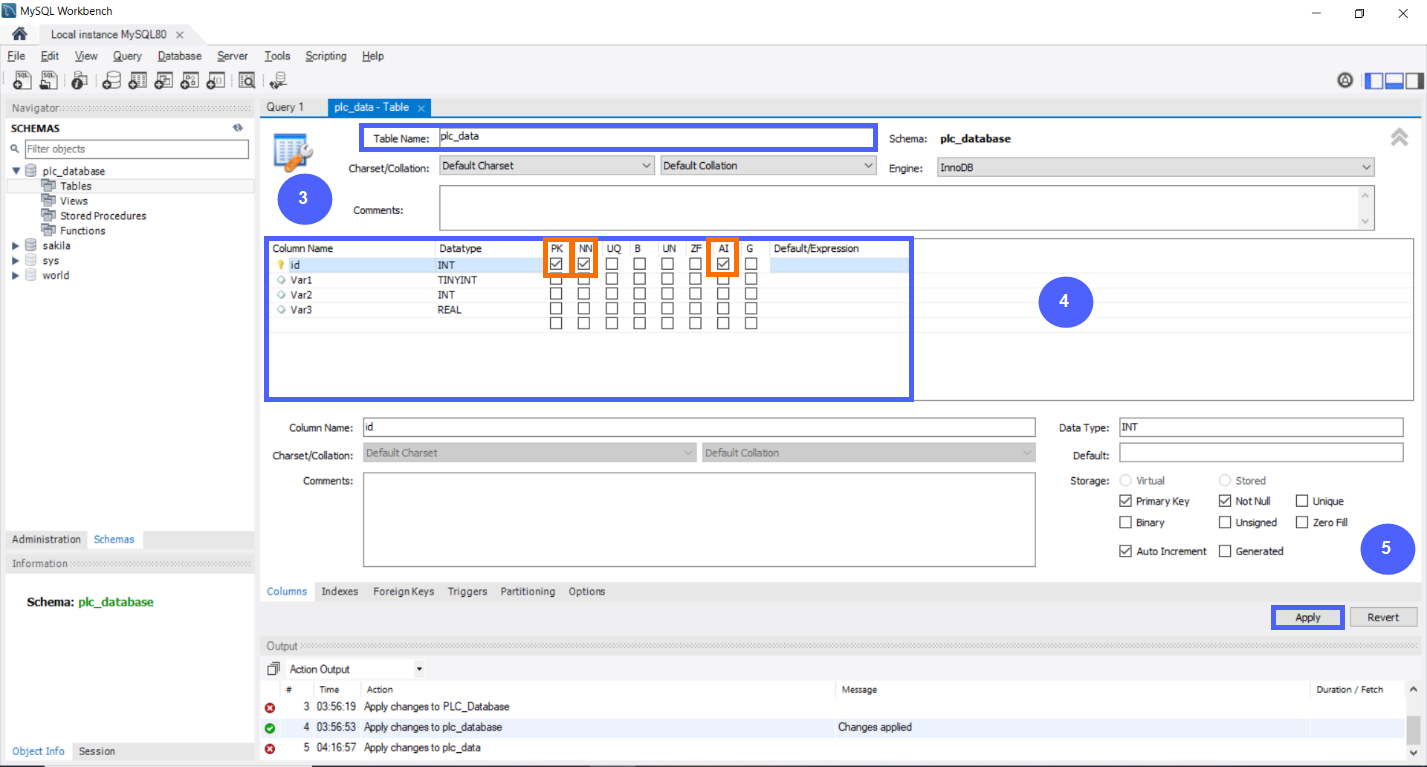Select the create new schema icon

point(112,80)
